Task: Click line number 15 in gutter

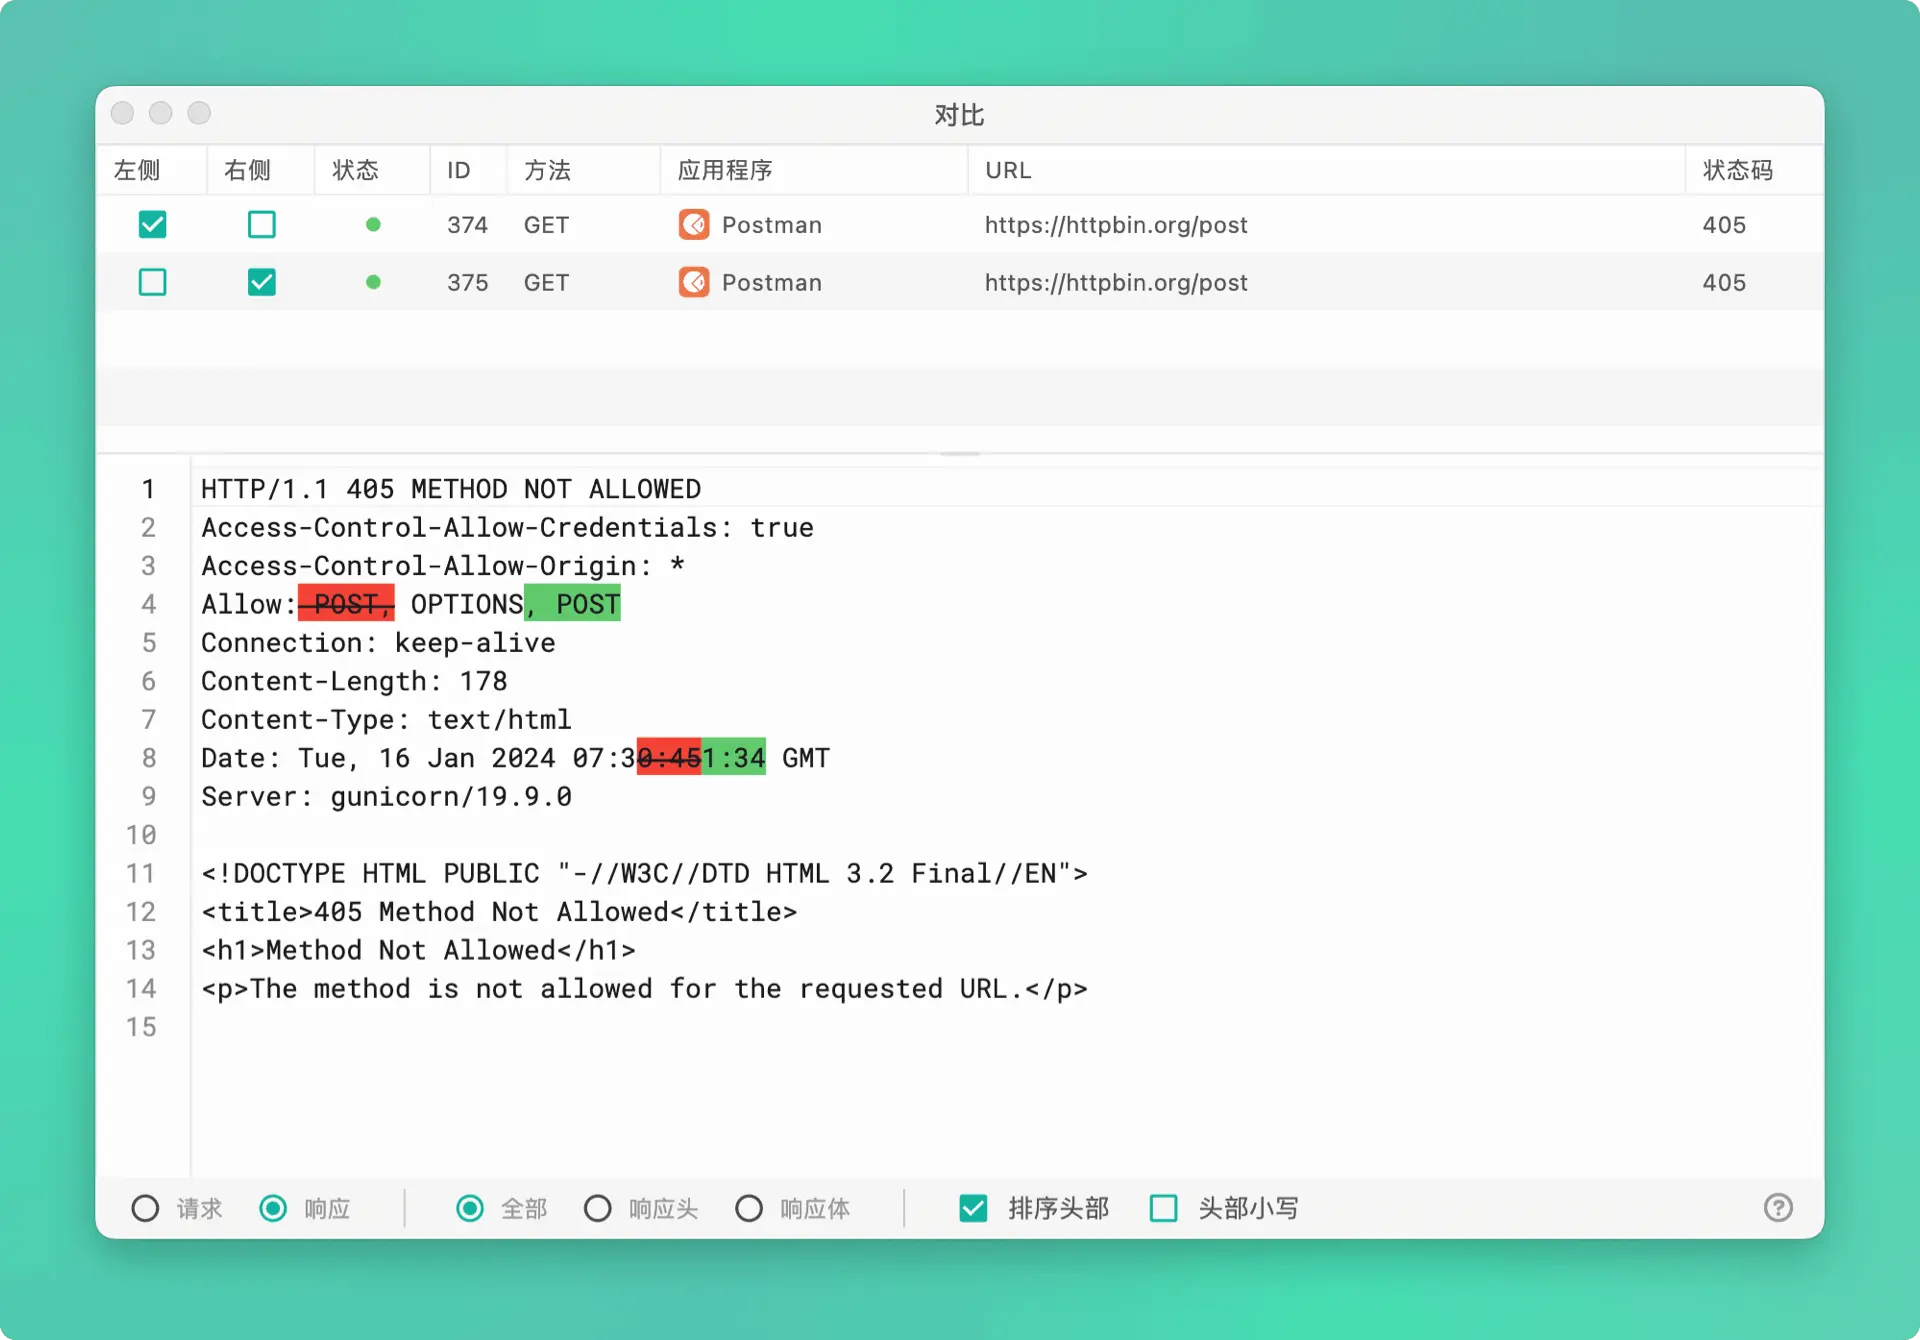Action: click(141, 1027)
